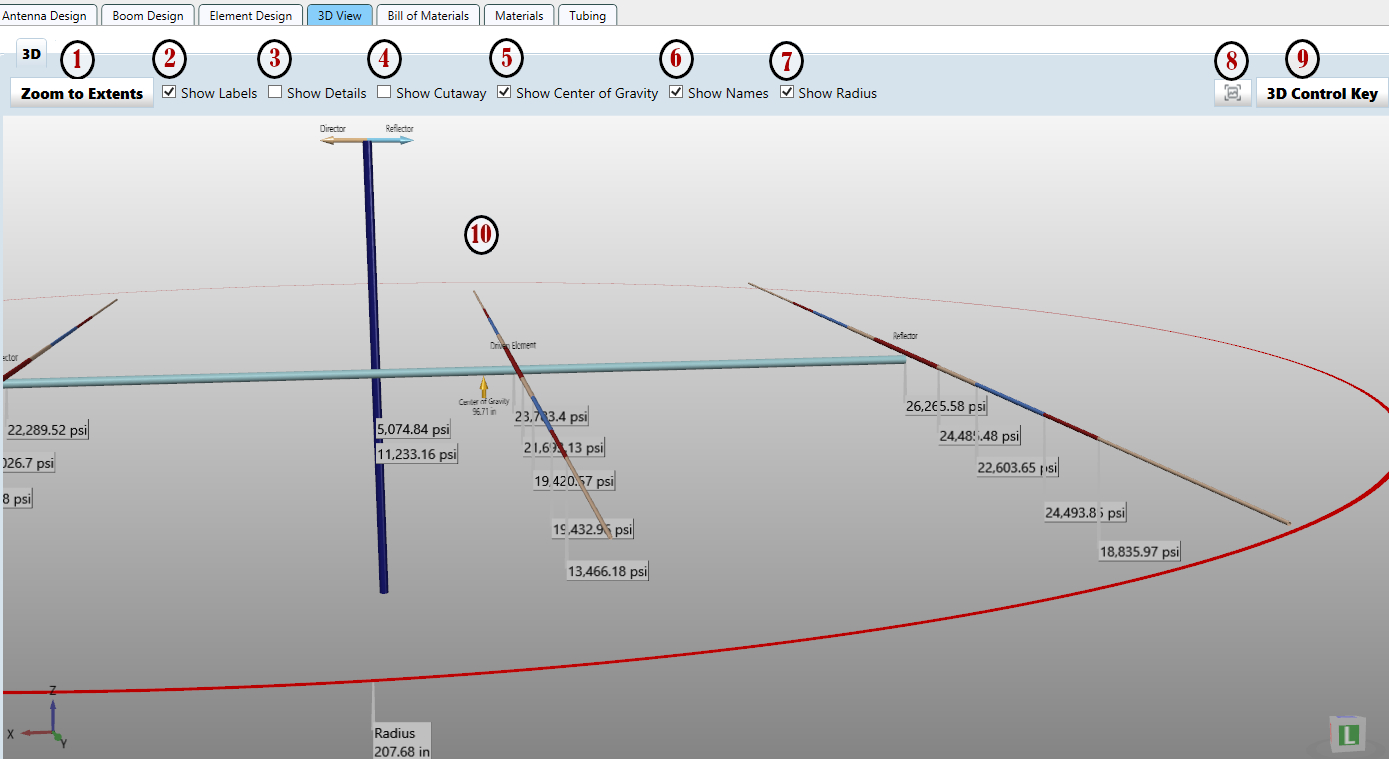Uncheck Show Center of Gravity
Screen dimensions: 1389x759
[504, 93]
